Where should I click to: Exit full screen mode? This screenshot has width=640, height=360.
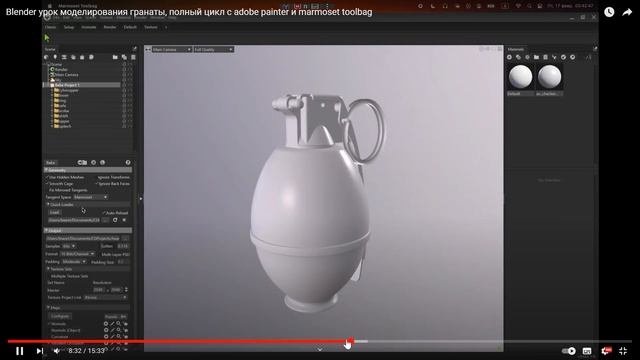pyautogui.click(x=623, y=351)
